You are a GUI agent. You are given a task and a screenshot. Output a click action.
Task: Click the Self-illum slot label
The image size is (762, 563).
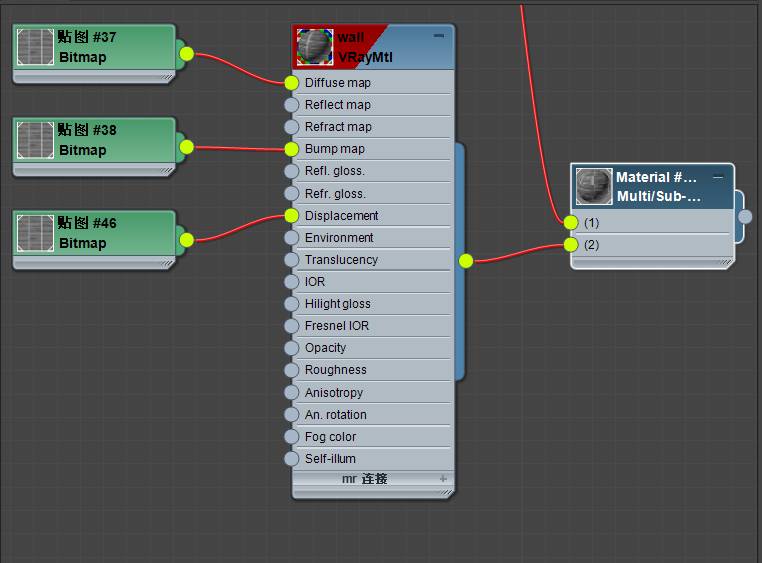[330, 459]
